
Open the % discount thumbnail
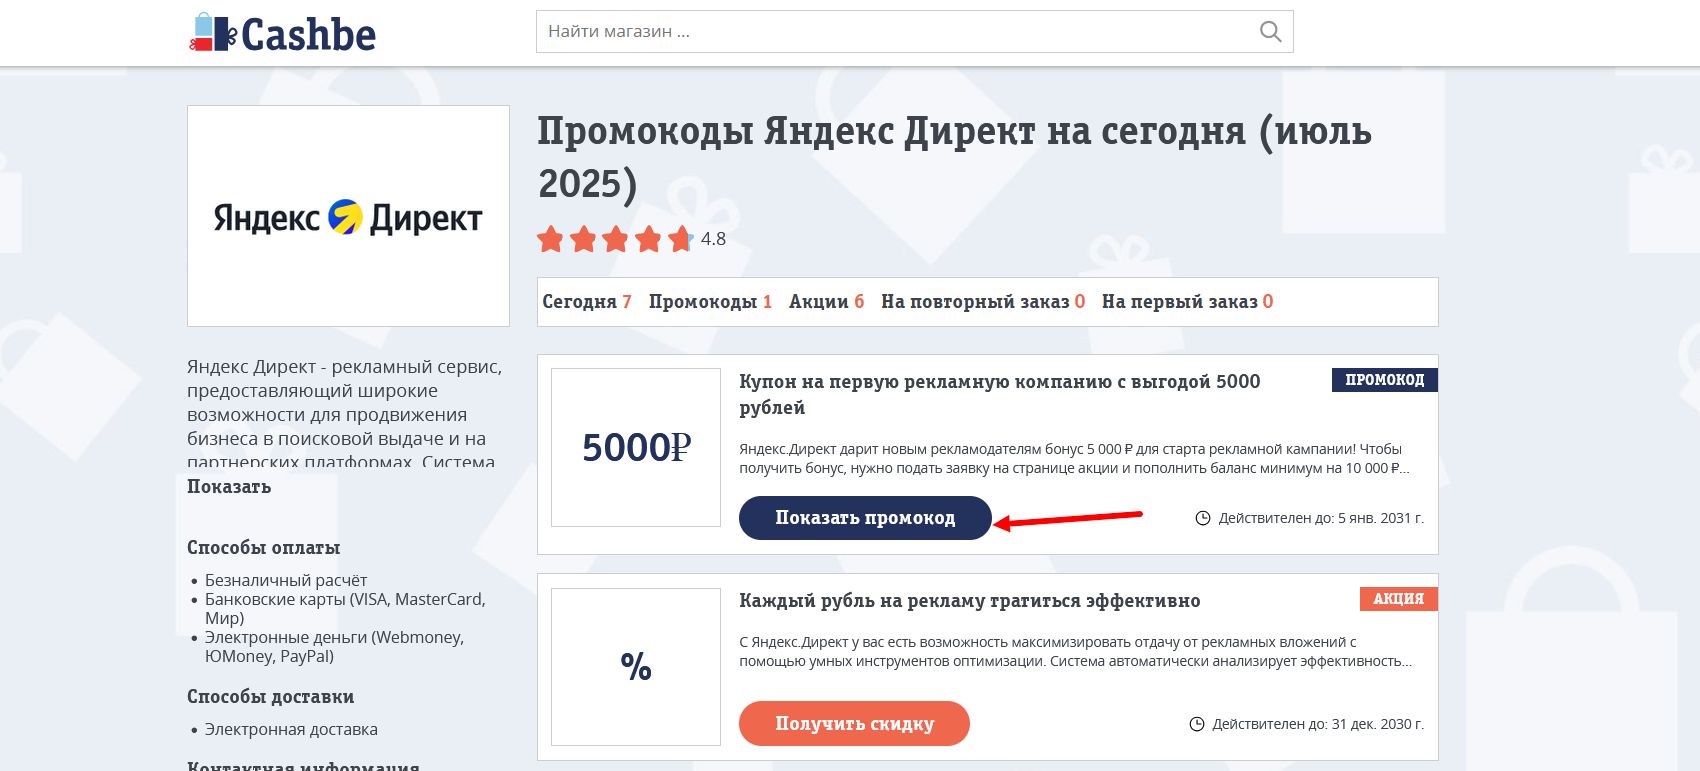636,666
